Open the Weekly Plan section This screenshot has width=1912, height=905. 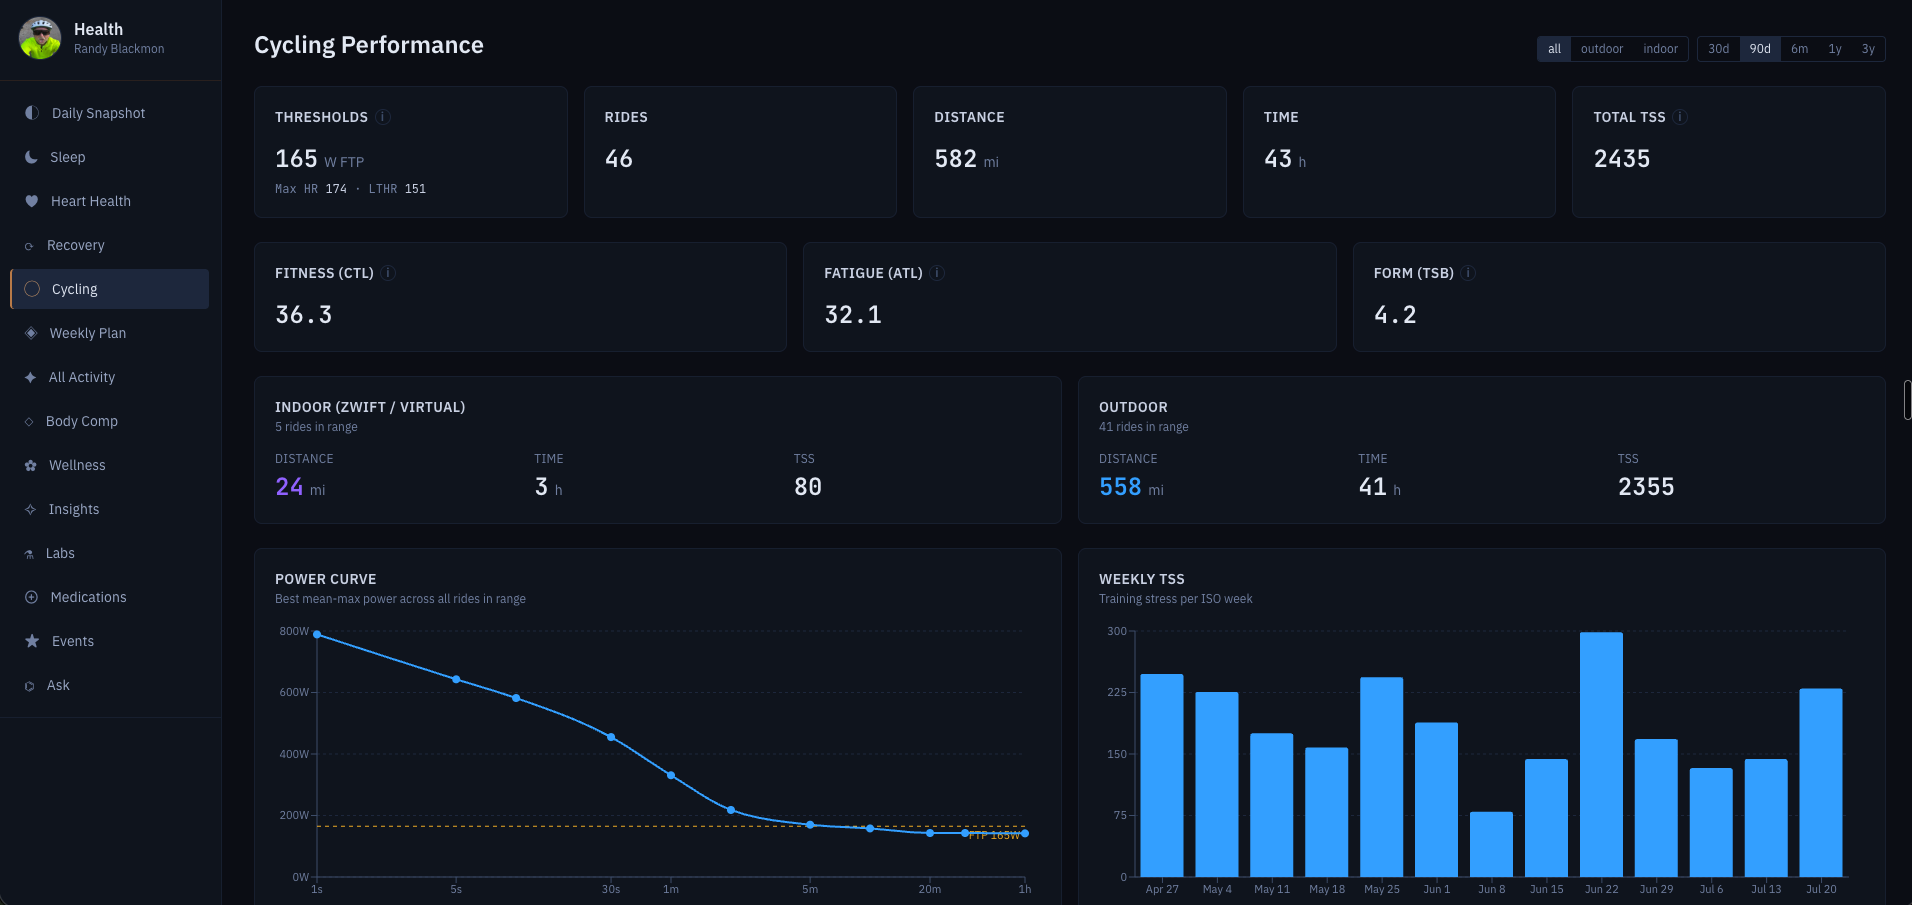click(x=110, y=333)
